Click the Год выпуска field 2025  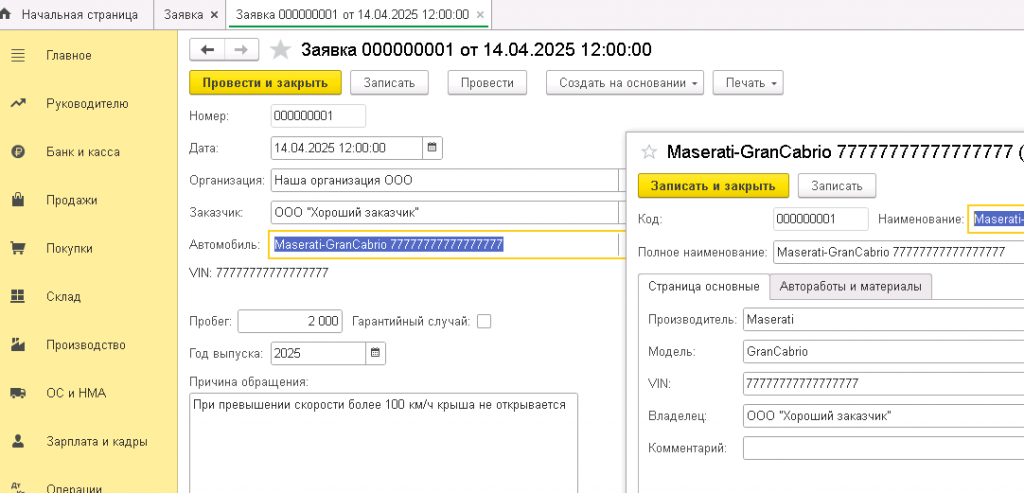click(x=318, y=353)
